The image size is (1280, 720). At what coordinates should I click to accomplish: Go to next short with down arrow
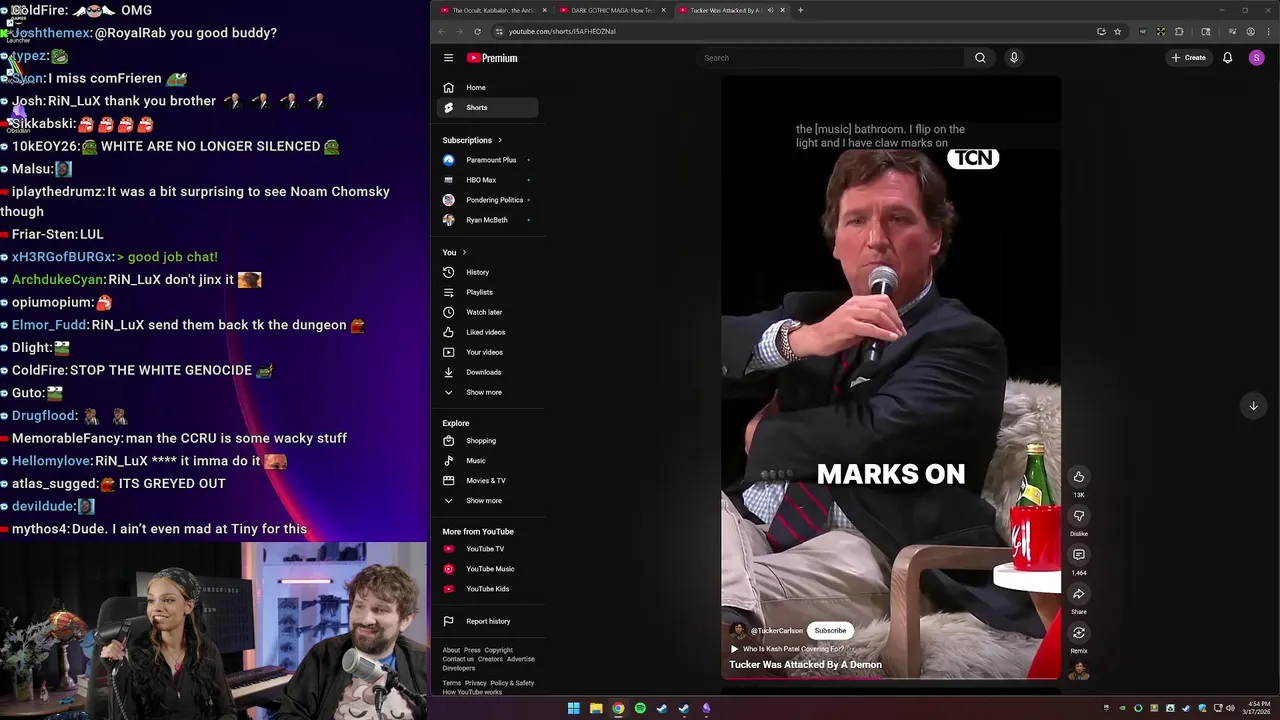(x=1253, y=405)
